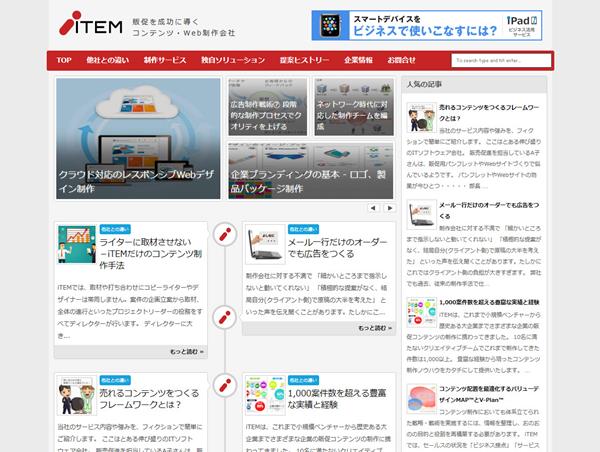The width and height of the screenshot is (600, 452).
Task: Open 提案ヒストリー menu item
Action: 304,60
